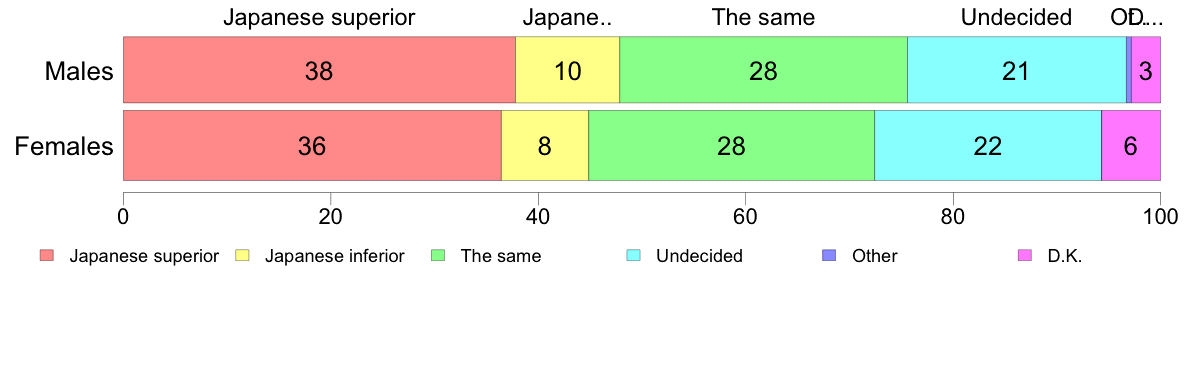Select the Males yellow segment labeled 10
The height and width of the screenshot is (368, 1188).
(x=567, y=70)
